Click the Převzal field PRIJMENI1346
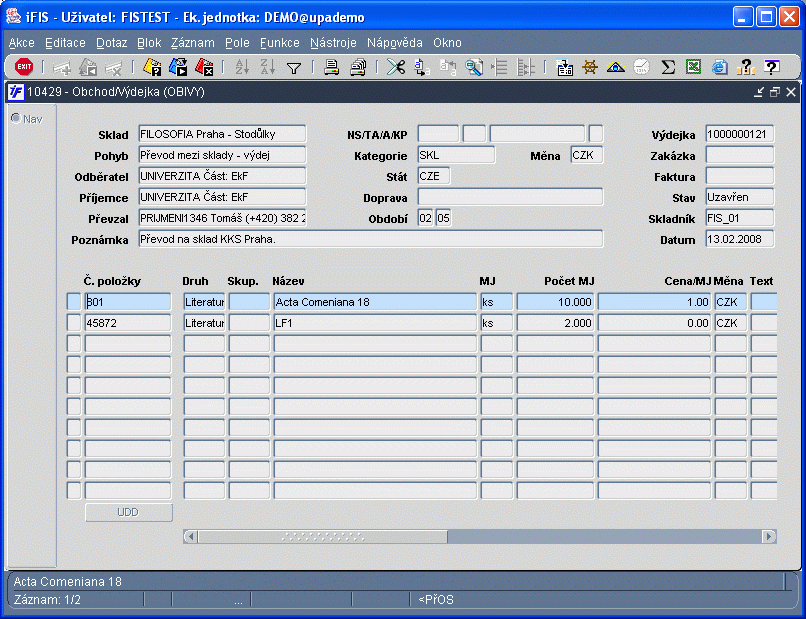This screenshot has width=806, height=619. point(222,219)
